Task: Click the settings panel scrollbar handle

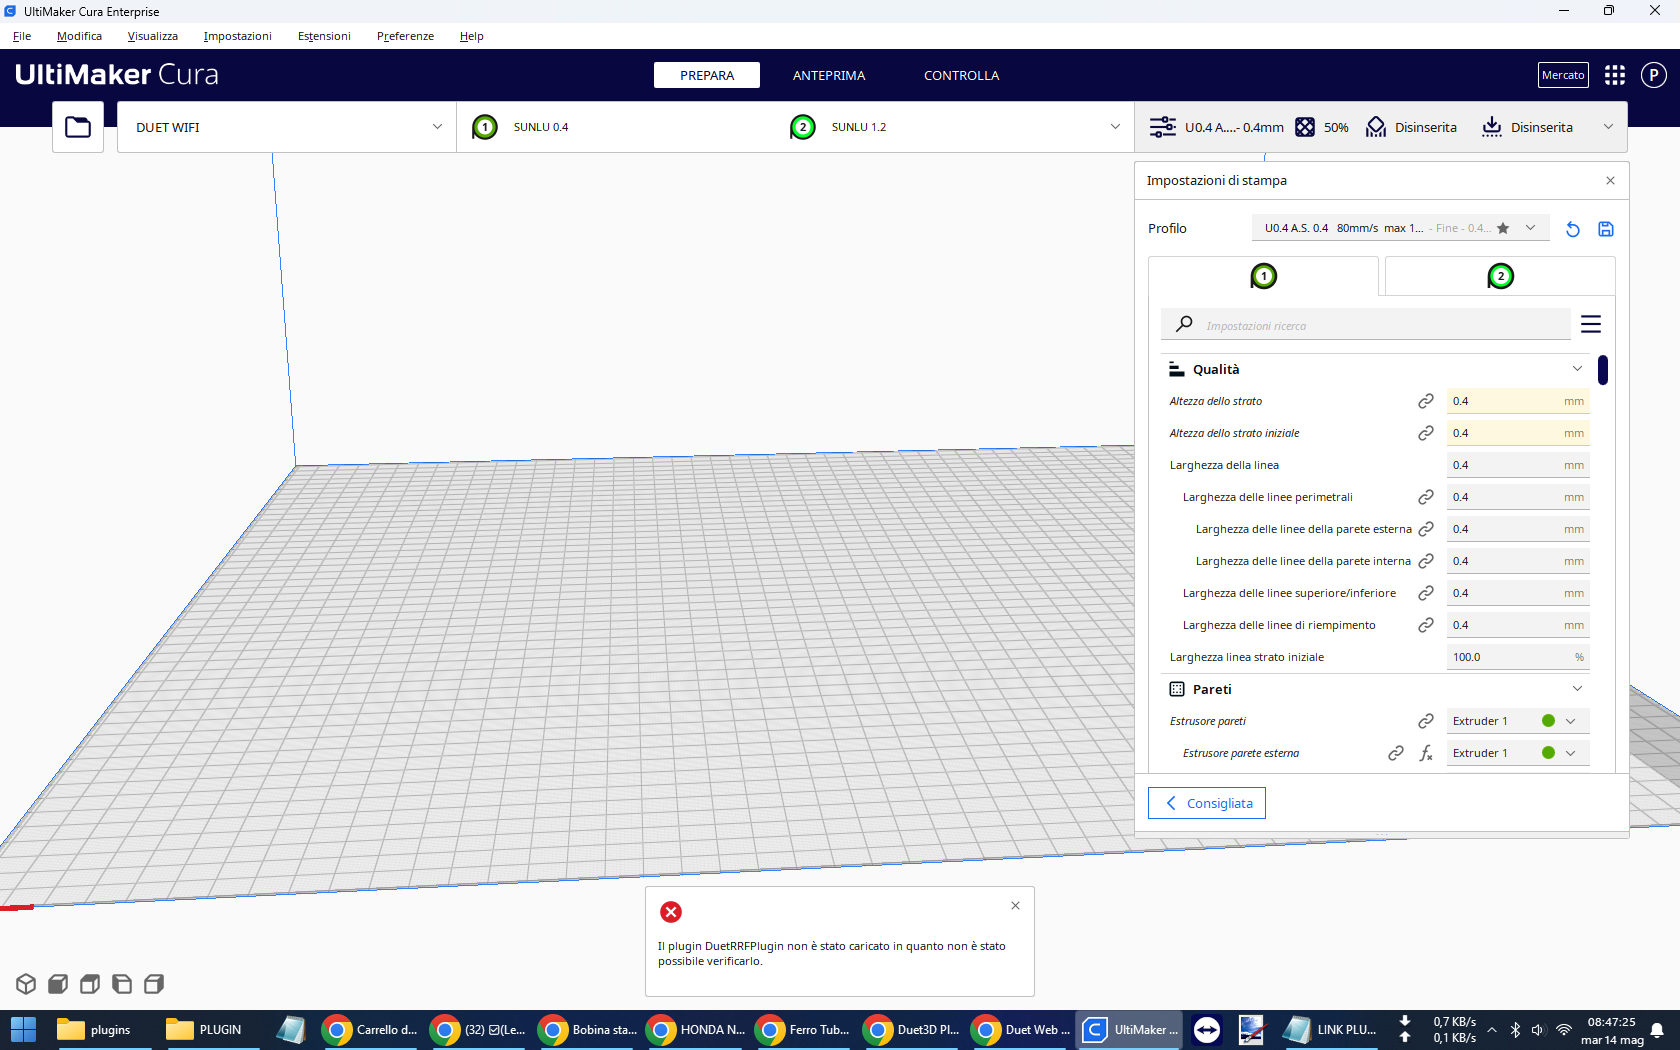Action: 1603,370
